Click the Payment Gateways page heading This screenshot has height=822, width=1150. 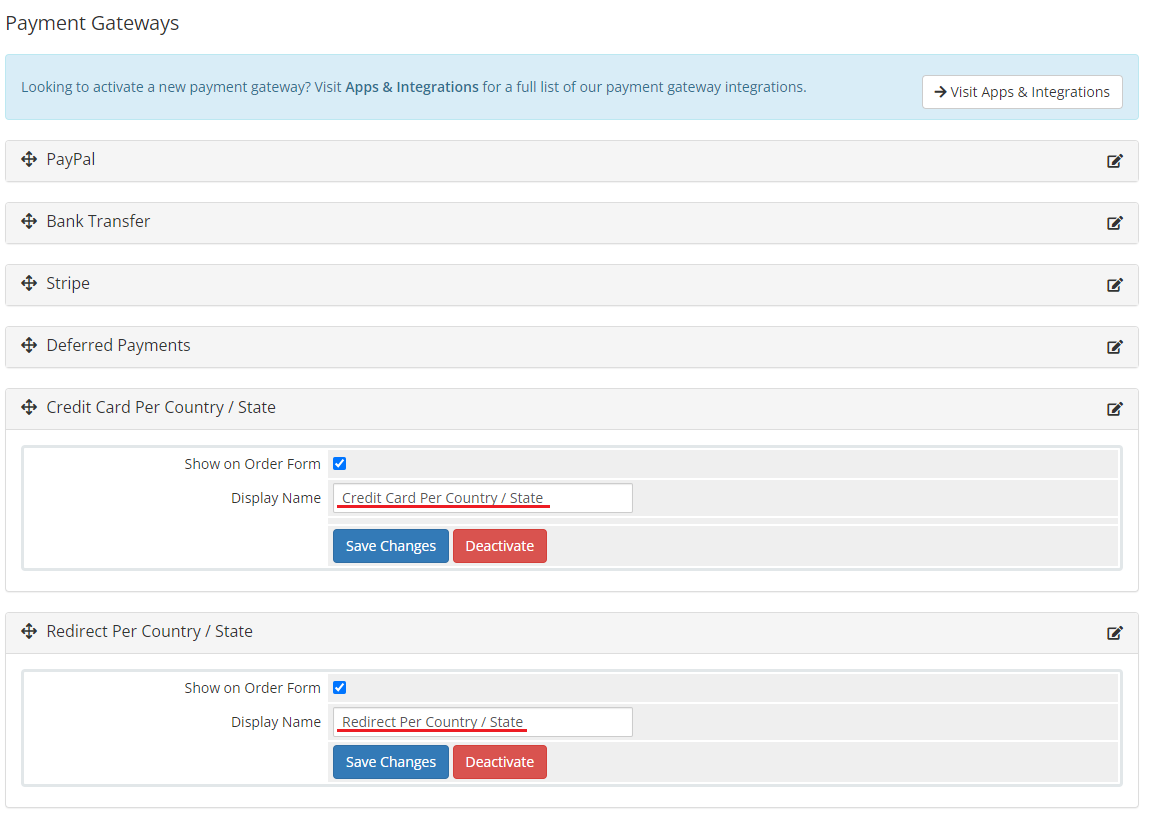[92, 23]
